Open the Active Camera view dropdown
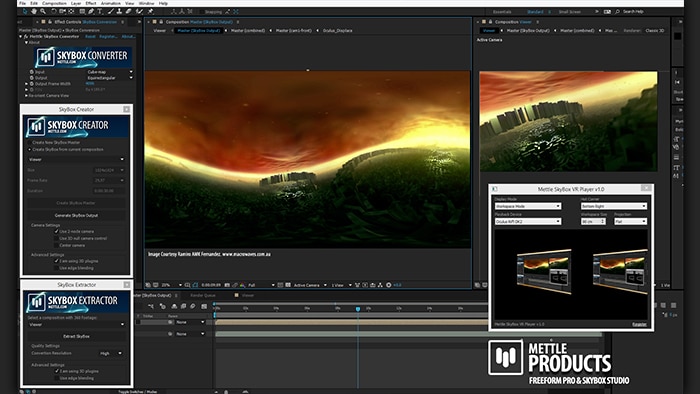The width and height of the screenshot is (700, 394). [310, 285]
